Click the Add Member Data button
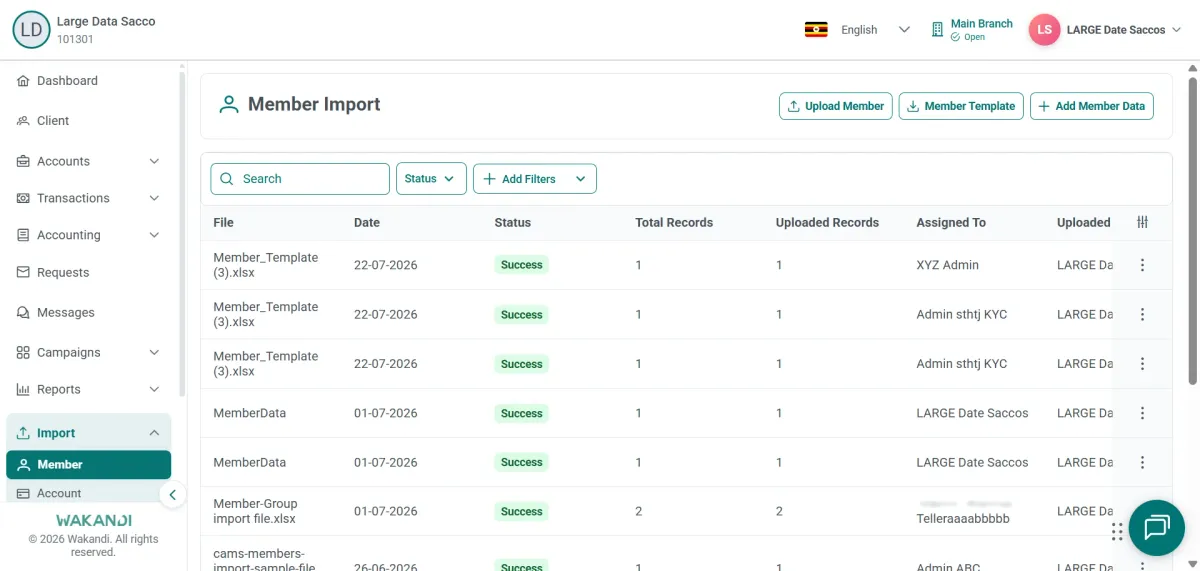This screenshot has width=1200, height=571. pyautogui.click(x=1092, y=106)
